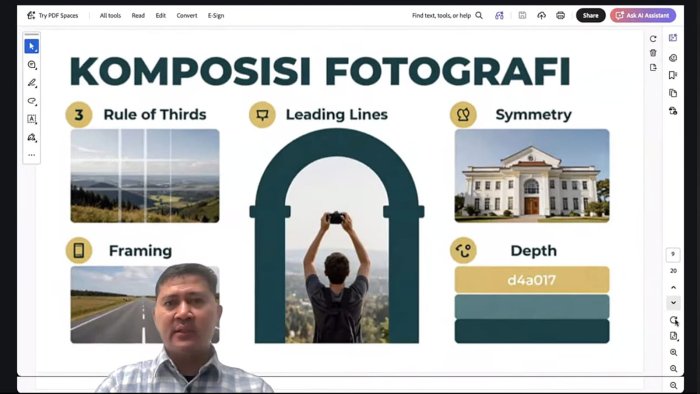The height and width of the screenshot is (394, 700).
Task: Choose the Select arrow tool
Action: [32, 46]
